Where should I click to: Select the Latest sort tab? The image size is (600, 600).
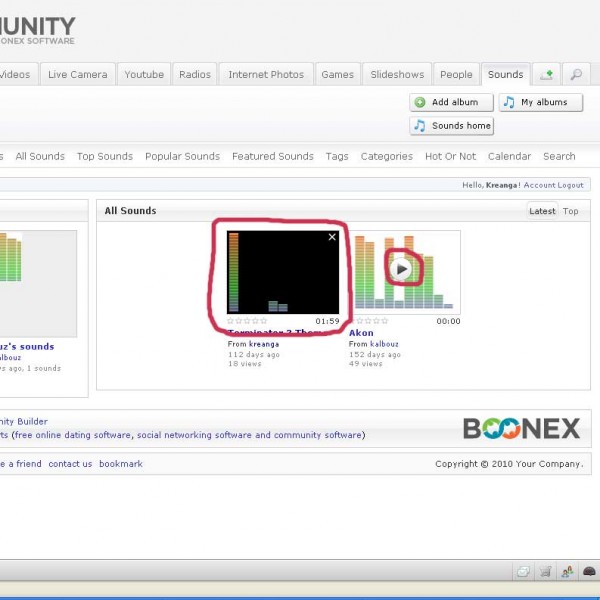tap(542, 211)
